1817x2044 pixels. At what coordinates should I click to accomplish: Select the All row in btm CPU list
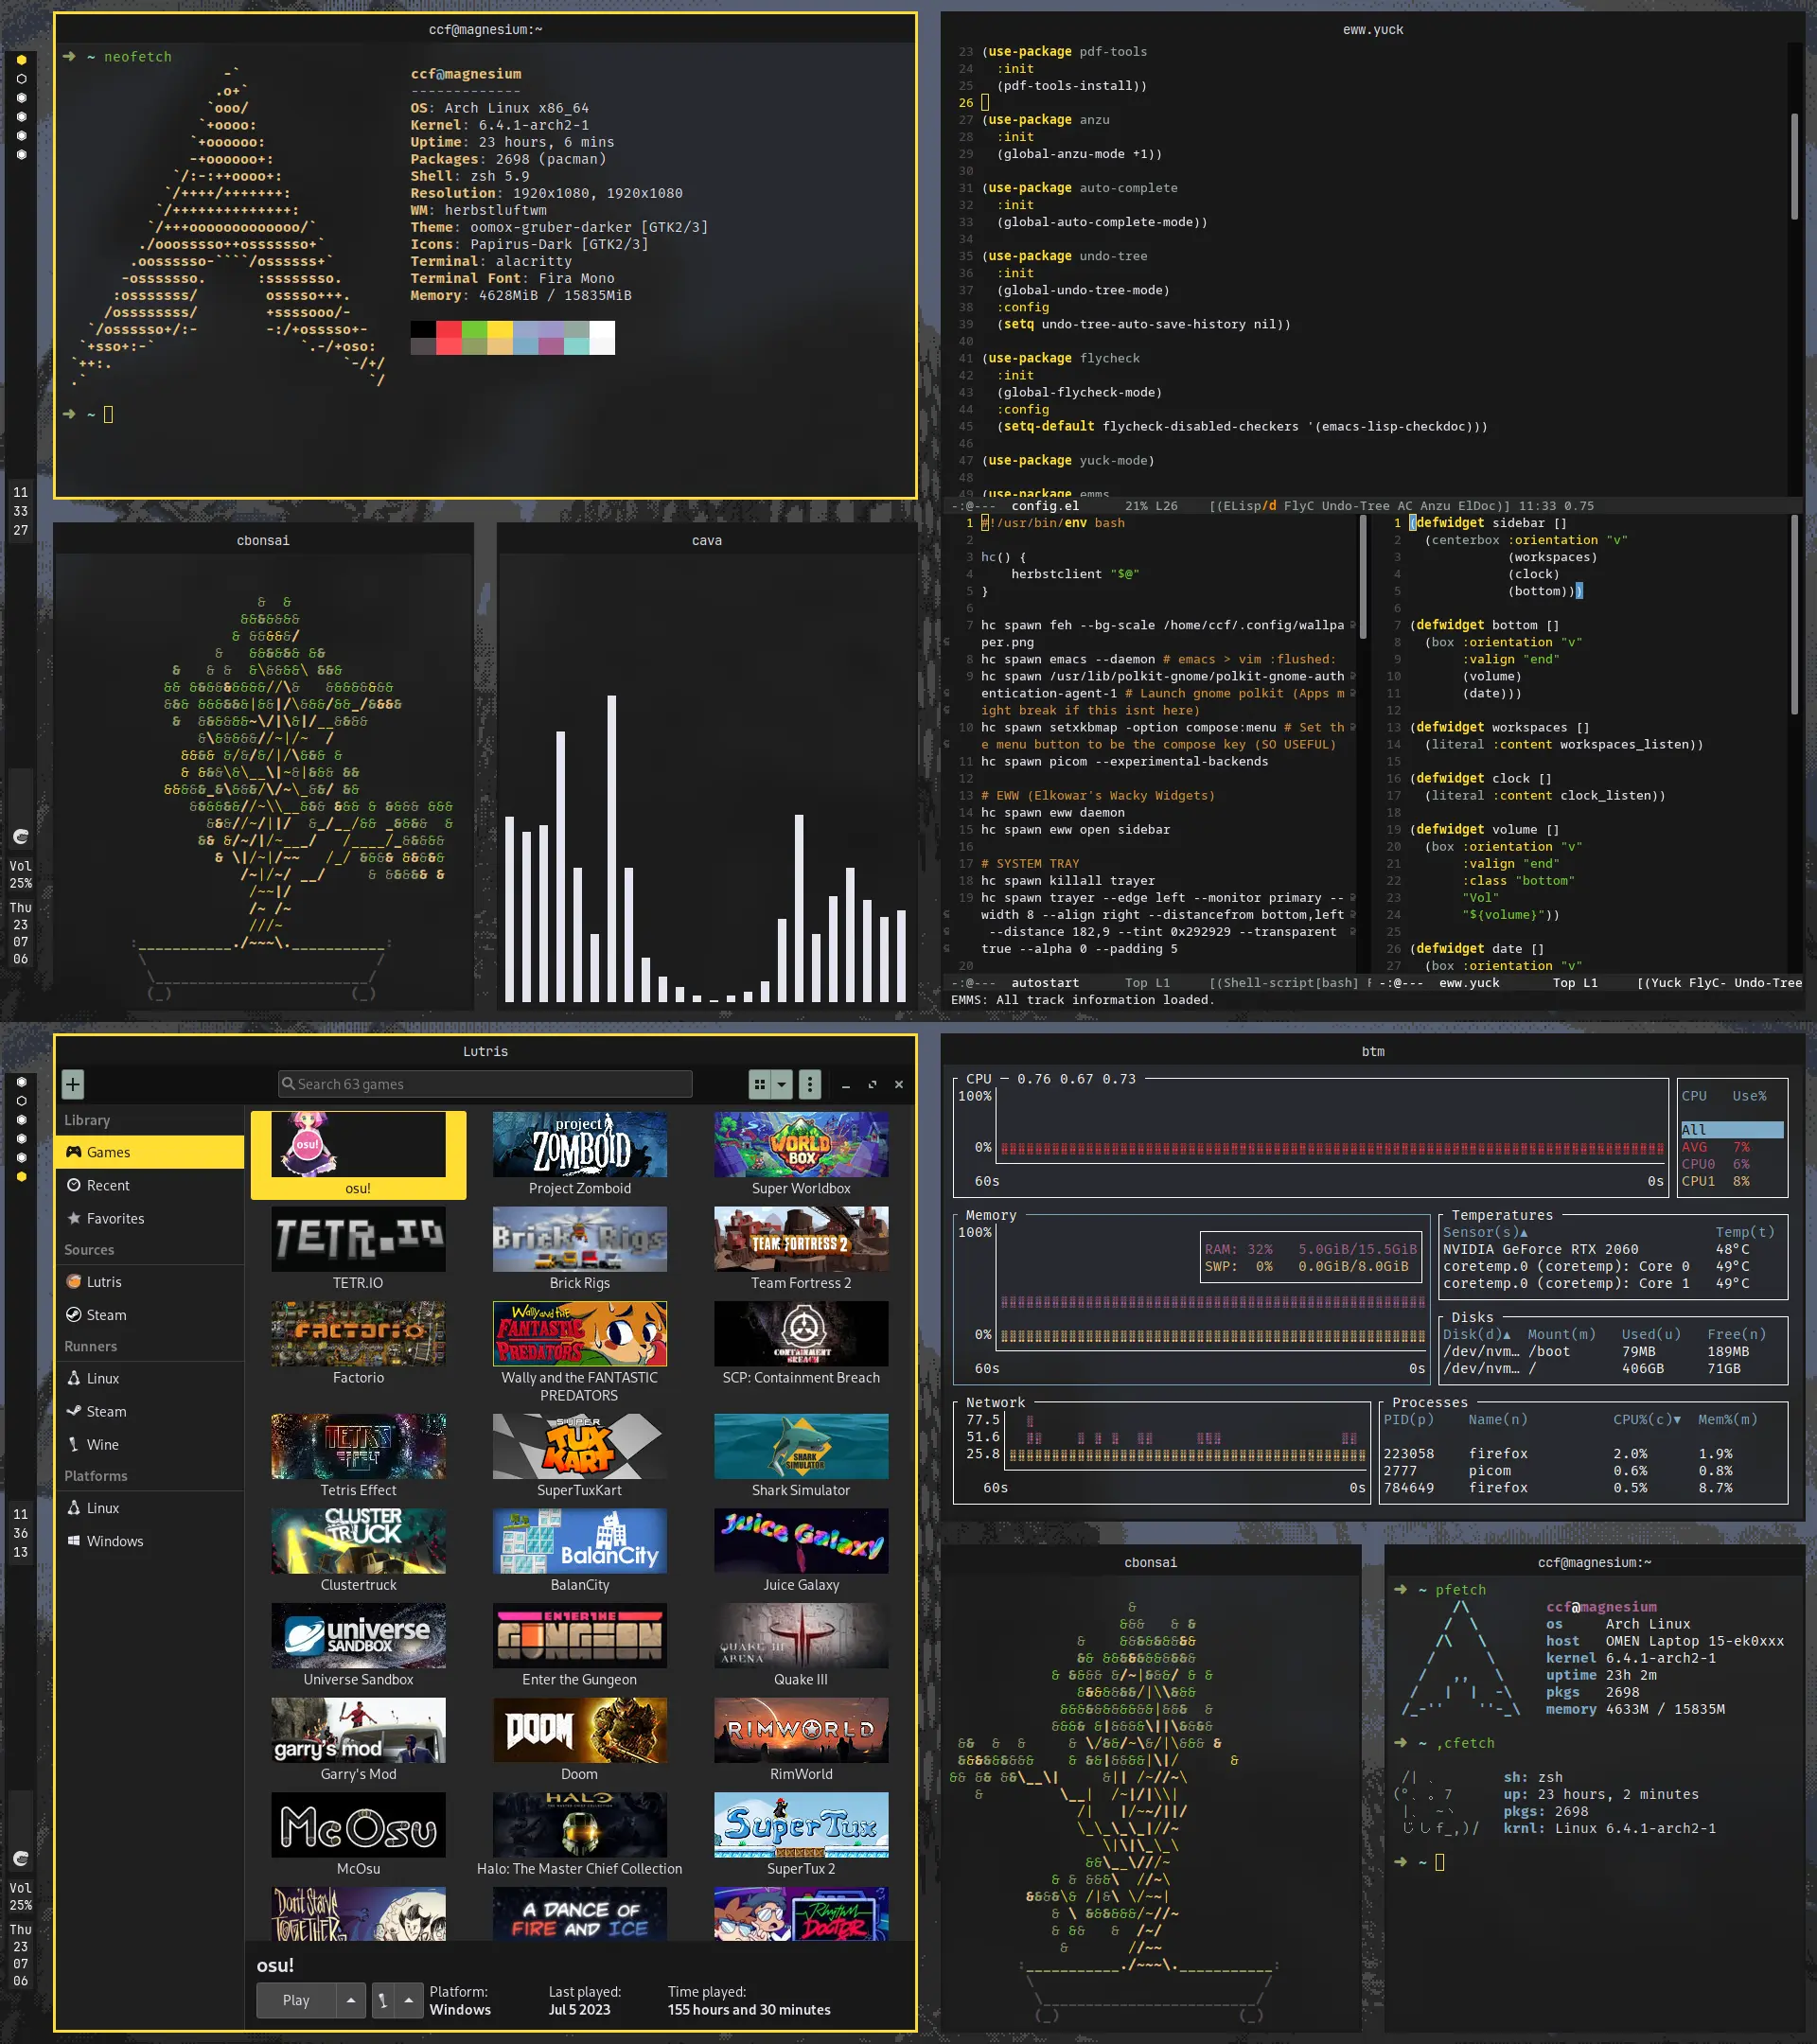point(1731,1130)
